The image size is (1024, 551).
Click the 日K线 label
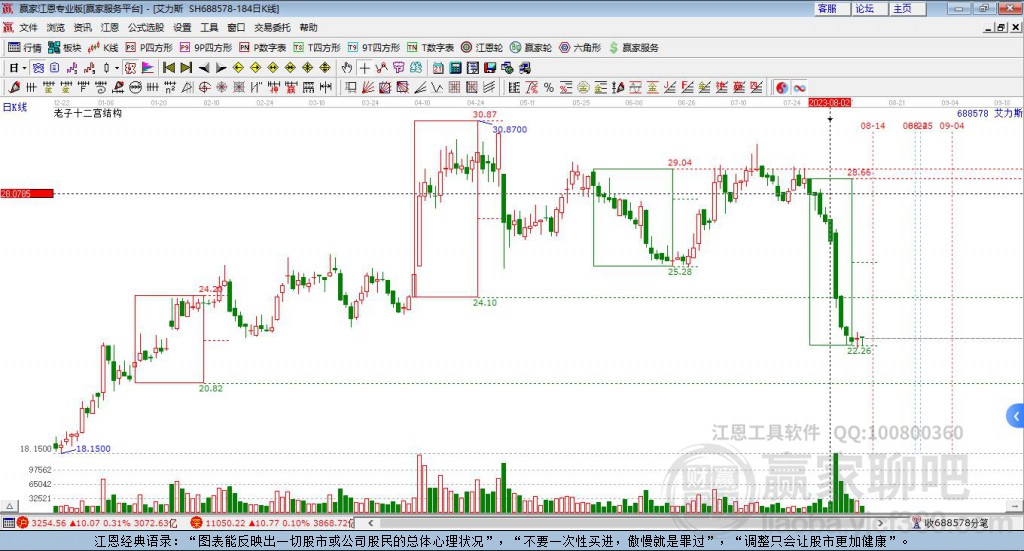coord(14,107)
